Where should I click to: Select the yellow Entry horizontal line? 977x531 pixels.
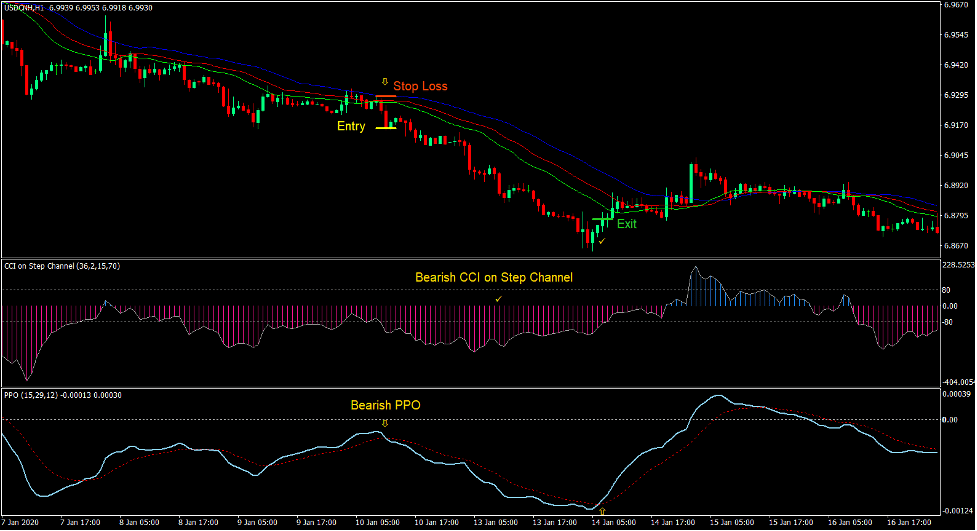[x=385, y=128]
